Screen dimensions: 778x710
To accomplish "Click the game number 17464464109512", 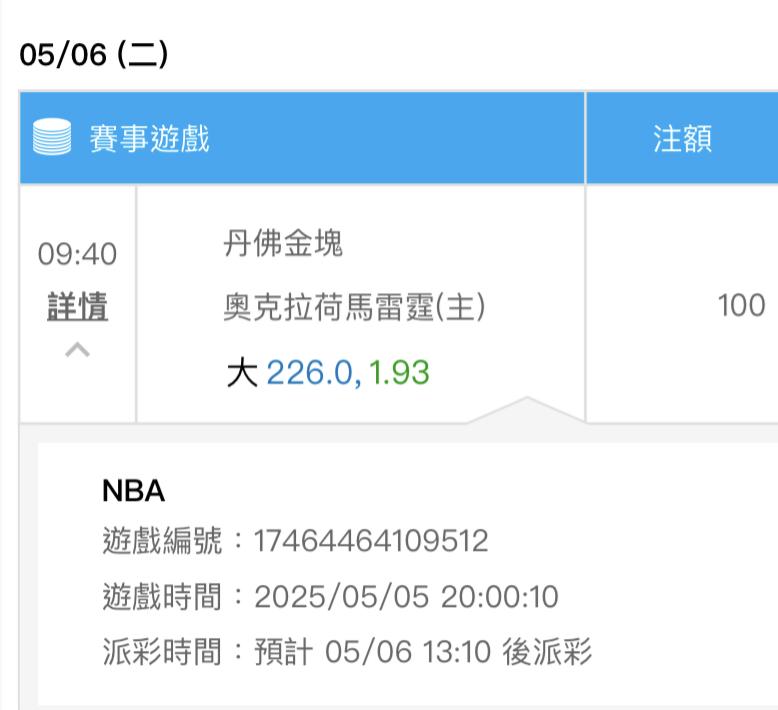I will (x=371, y=542).
